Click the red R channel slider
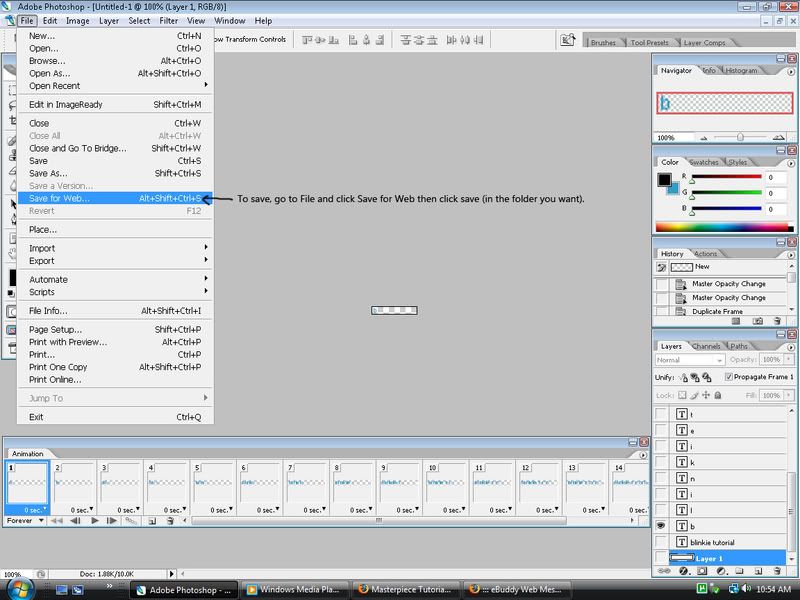Viewport: 800px width, 600px height. coord(727,177)
